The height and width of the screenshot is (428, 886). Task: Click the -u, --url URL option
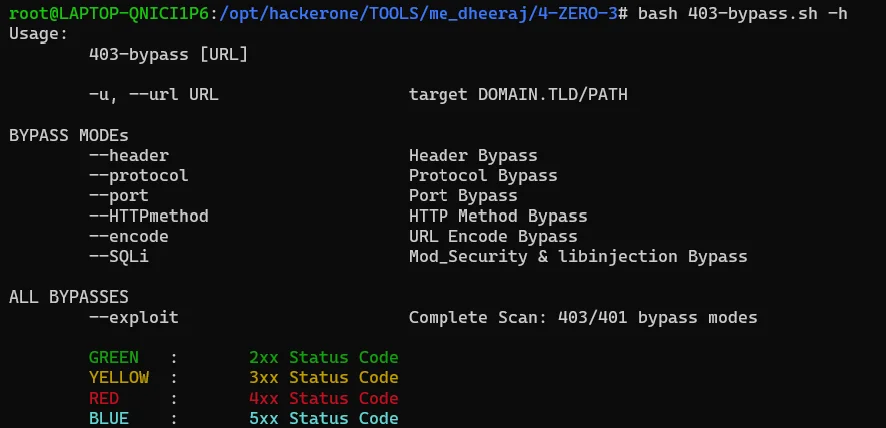click(154, 94)
